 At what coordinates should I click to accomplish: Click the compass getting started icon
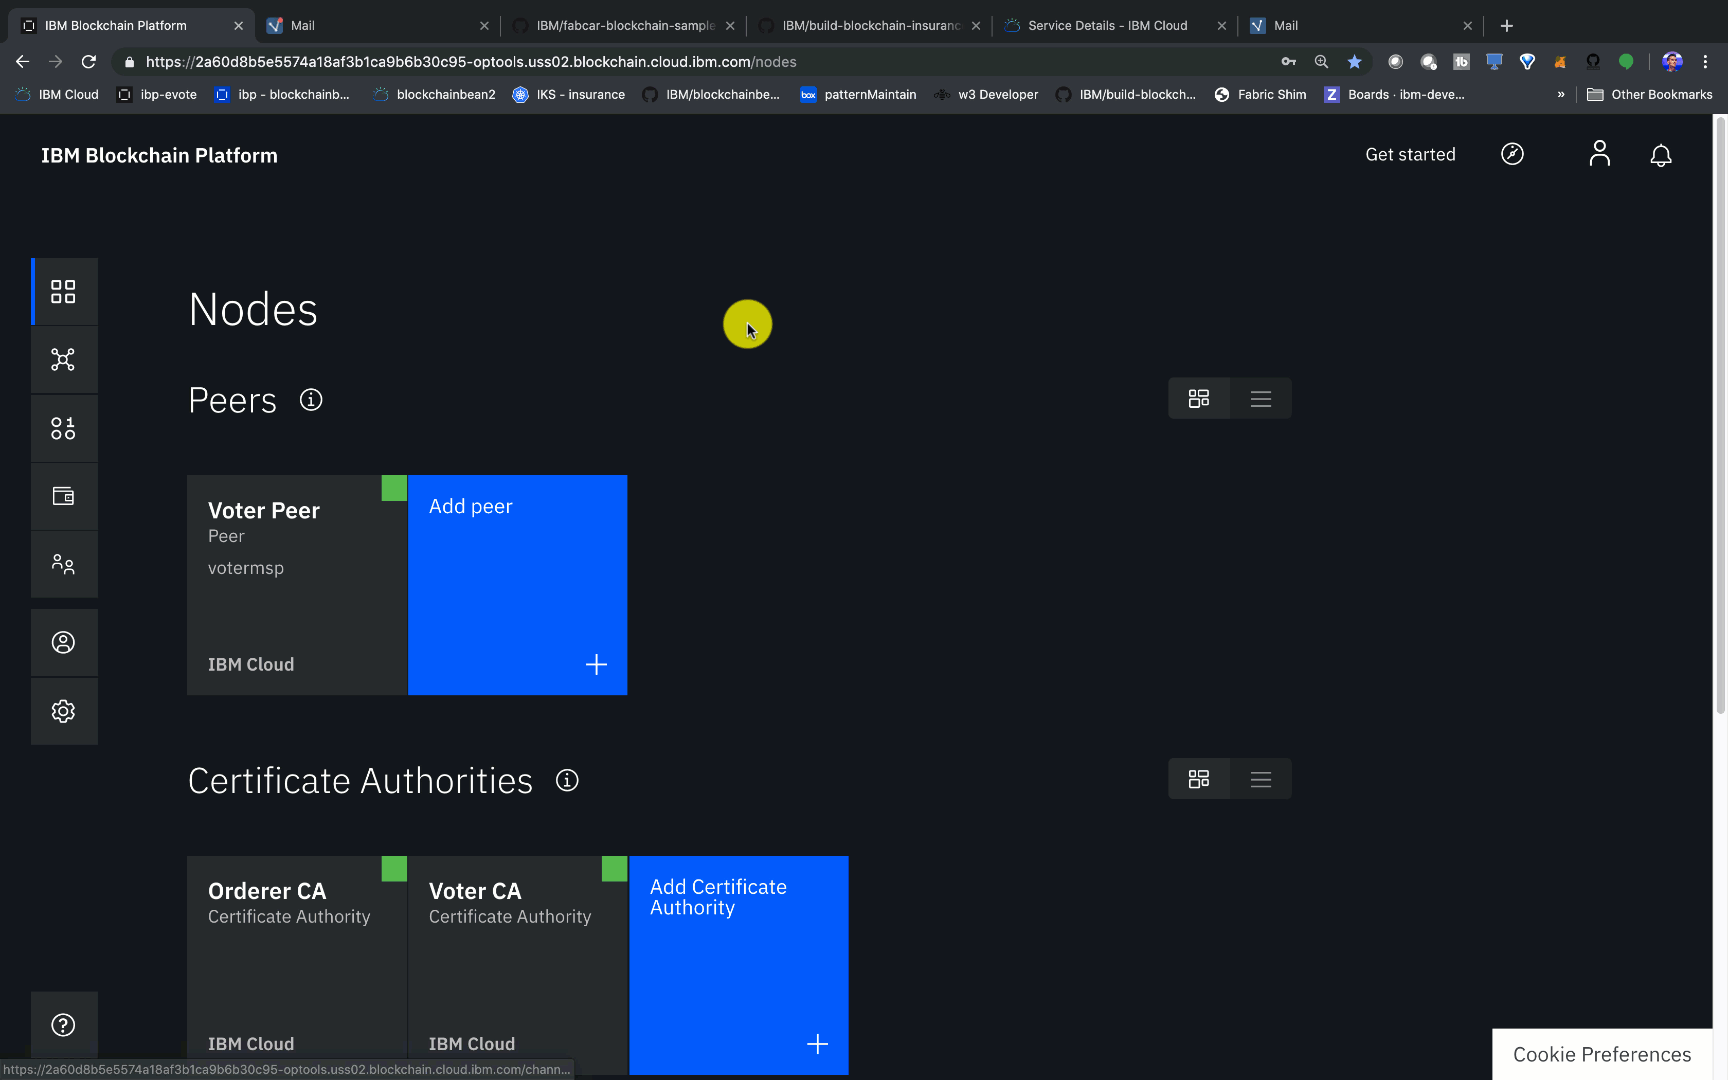point(1512,154)
